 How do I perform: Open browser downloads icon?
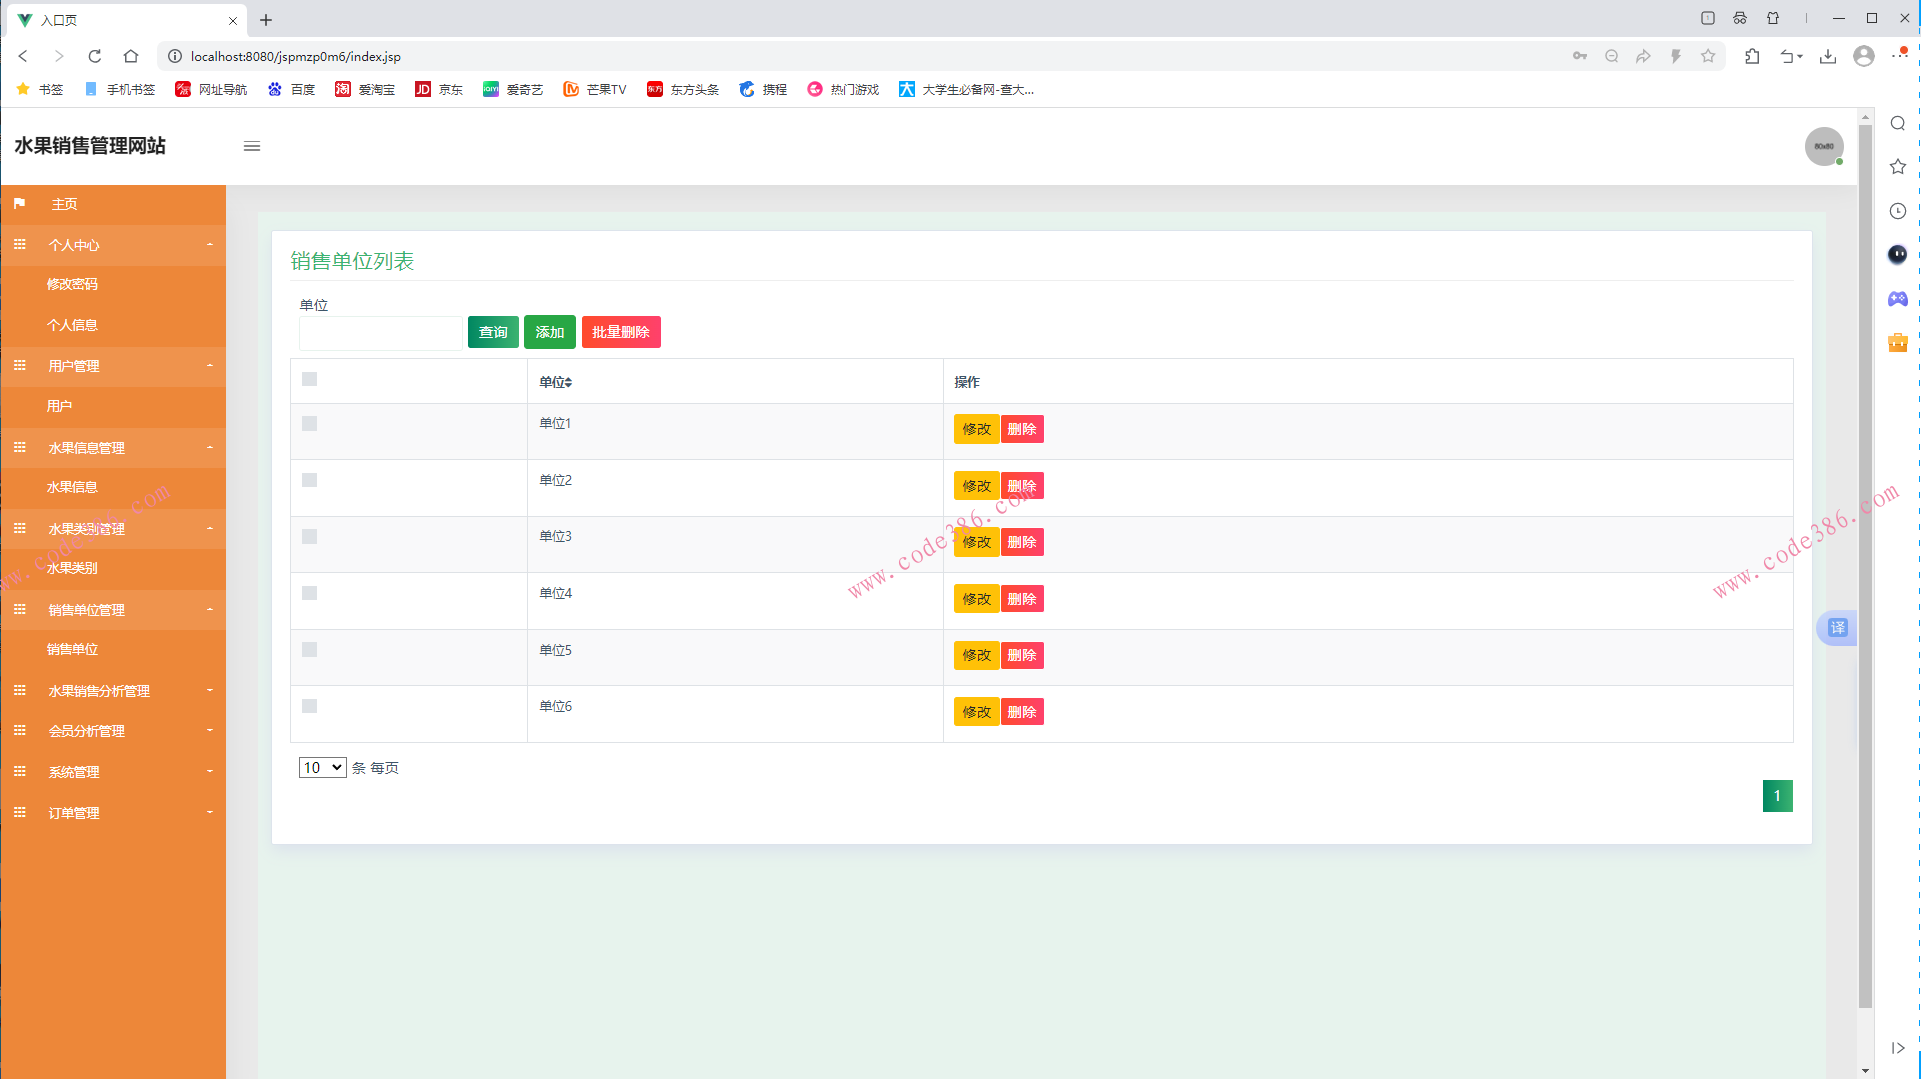[x=1827, y=56]
